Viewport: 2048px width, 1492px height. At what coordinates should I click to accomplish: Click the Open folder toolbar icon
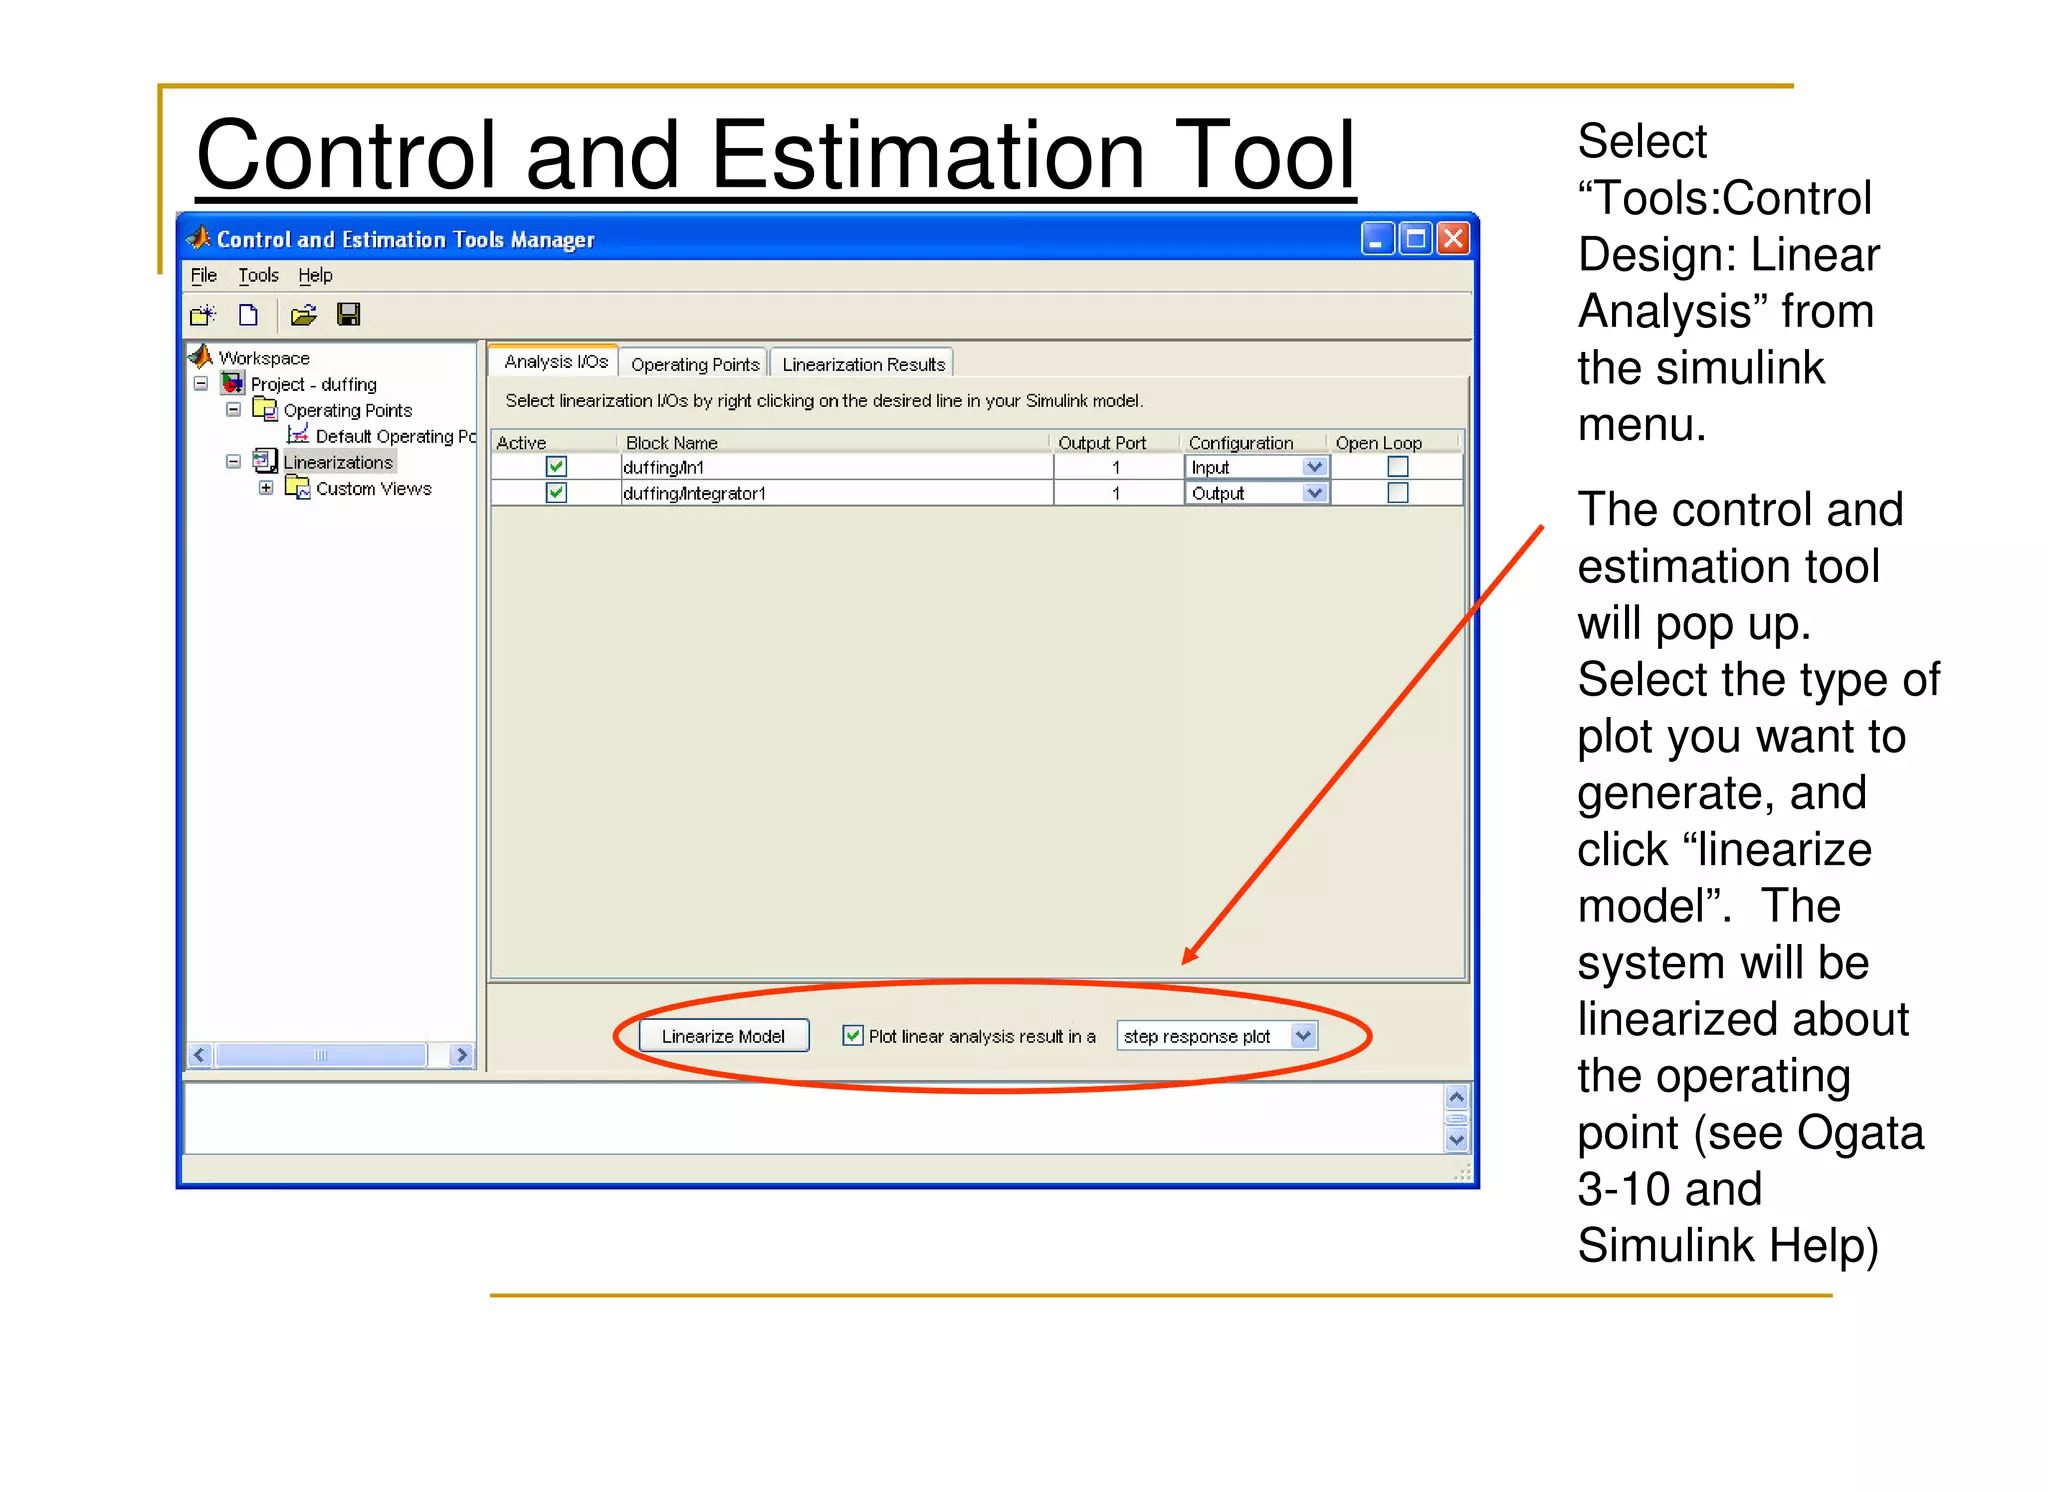[303, 316]
